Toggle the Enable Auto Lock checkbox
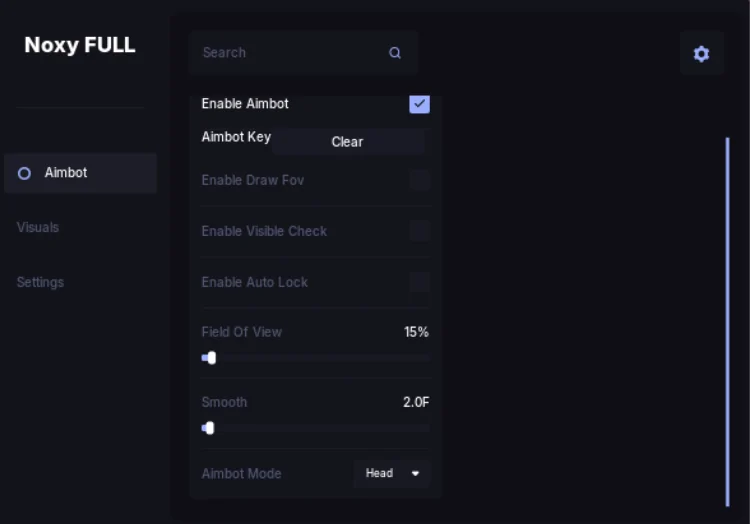The width and height of the screenshot is (750, 524). point(420,282)
